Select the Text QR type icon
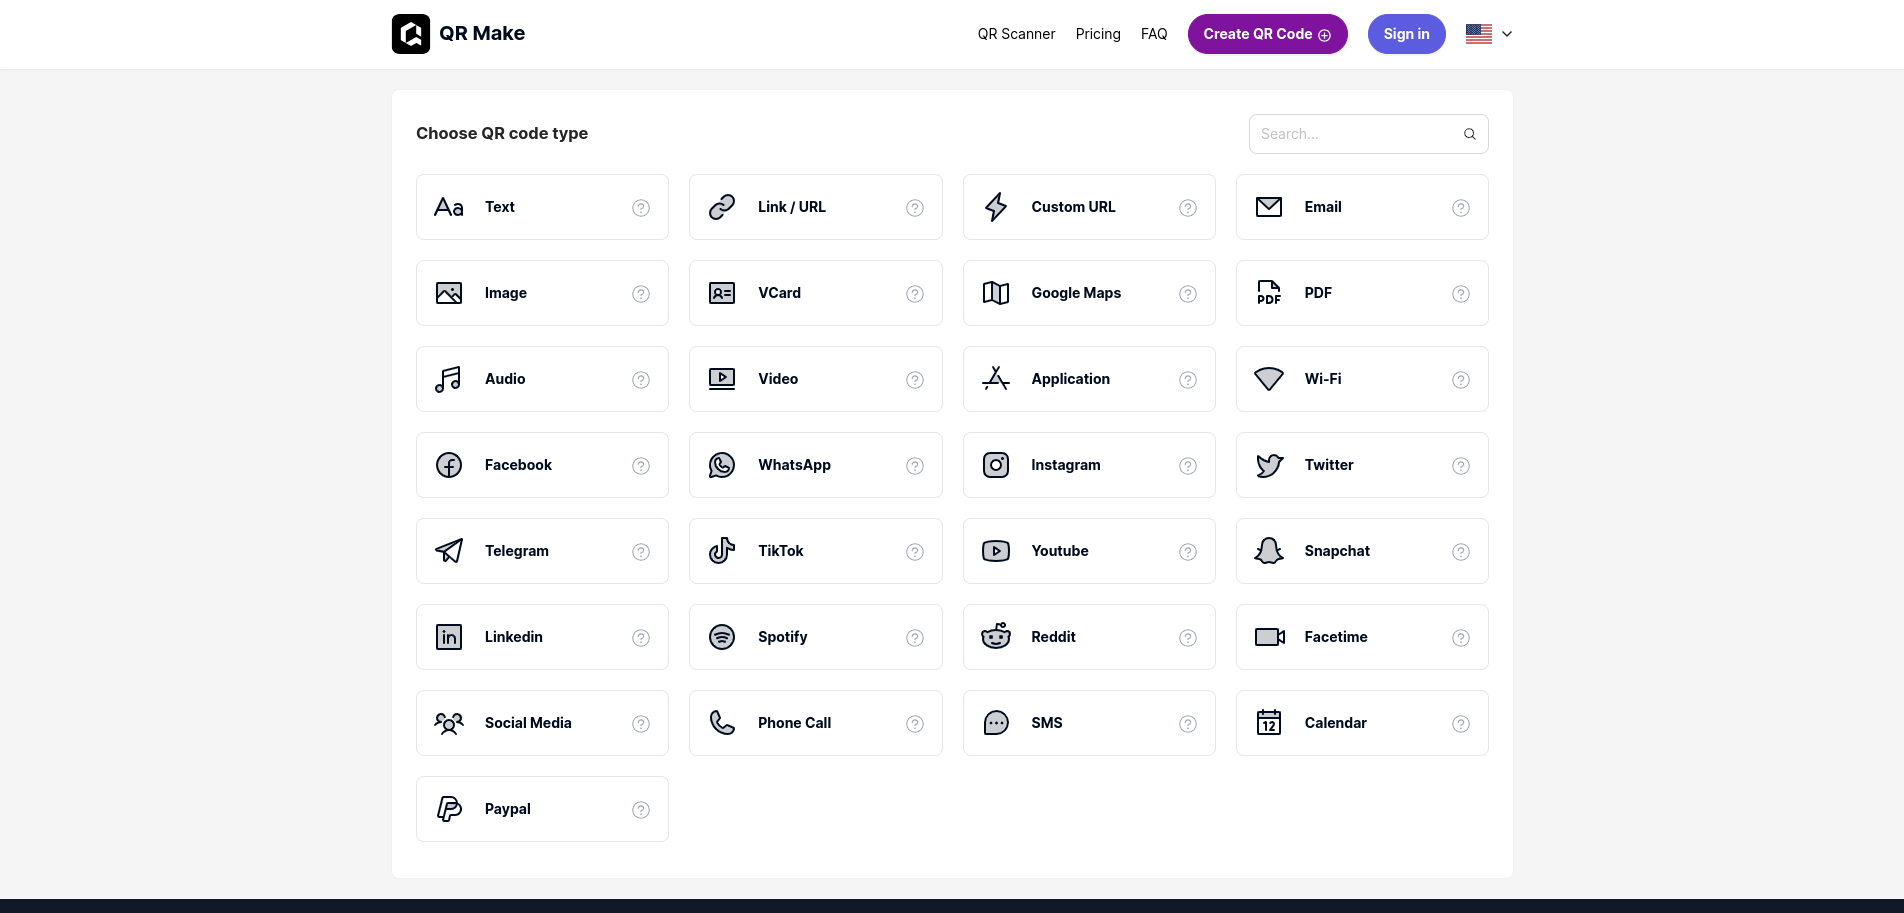 click(449, 207)
